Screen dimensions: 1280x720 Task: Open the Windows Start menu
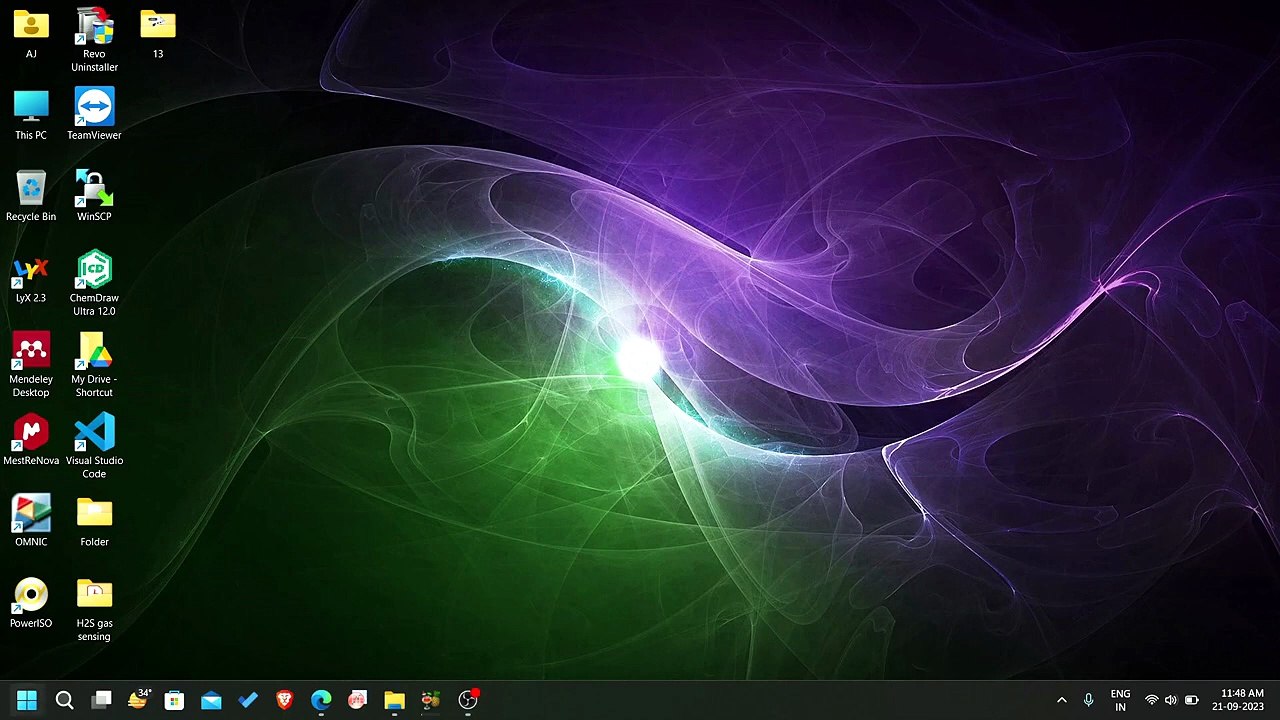click(x=27, y=700)
